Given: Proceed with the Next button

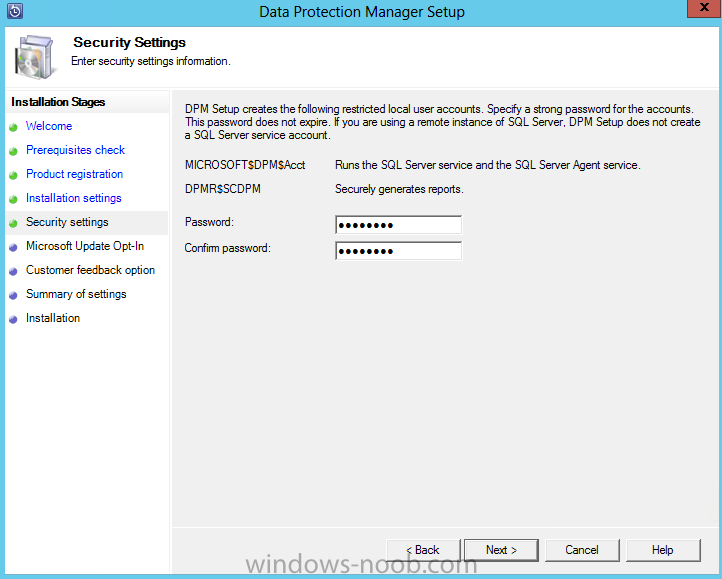Looking at the screenshot, I should pos(501,550).
